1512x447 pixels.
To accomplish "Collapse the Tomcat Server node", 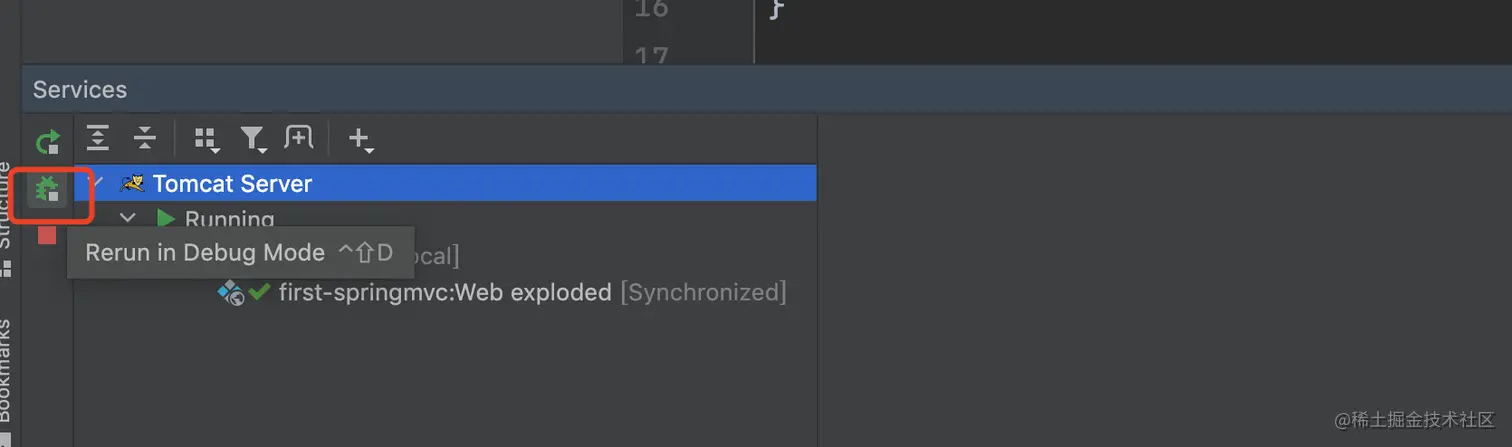I will coord(97,183).
